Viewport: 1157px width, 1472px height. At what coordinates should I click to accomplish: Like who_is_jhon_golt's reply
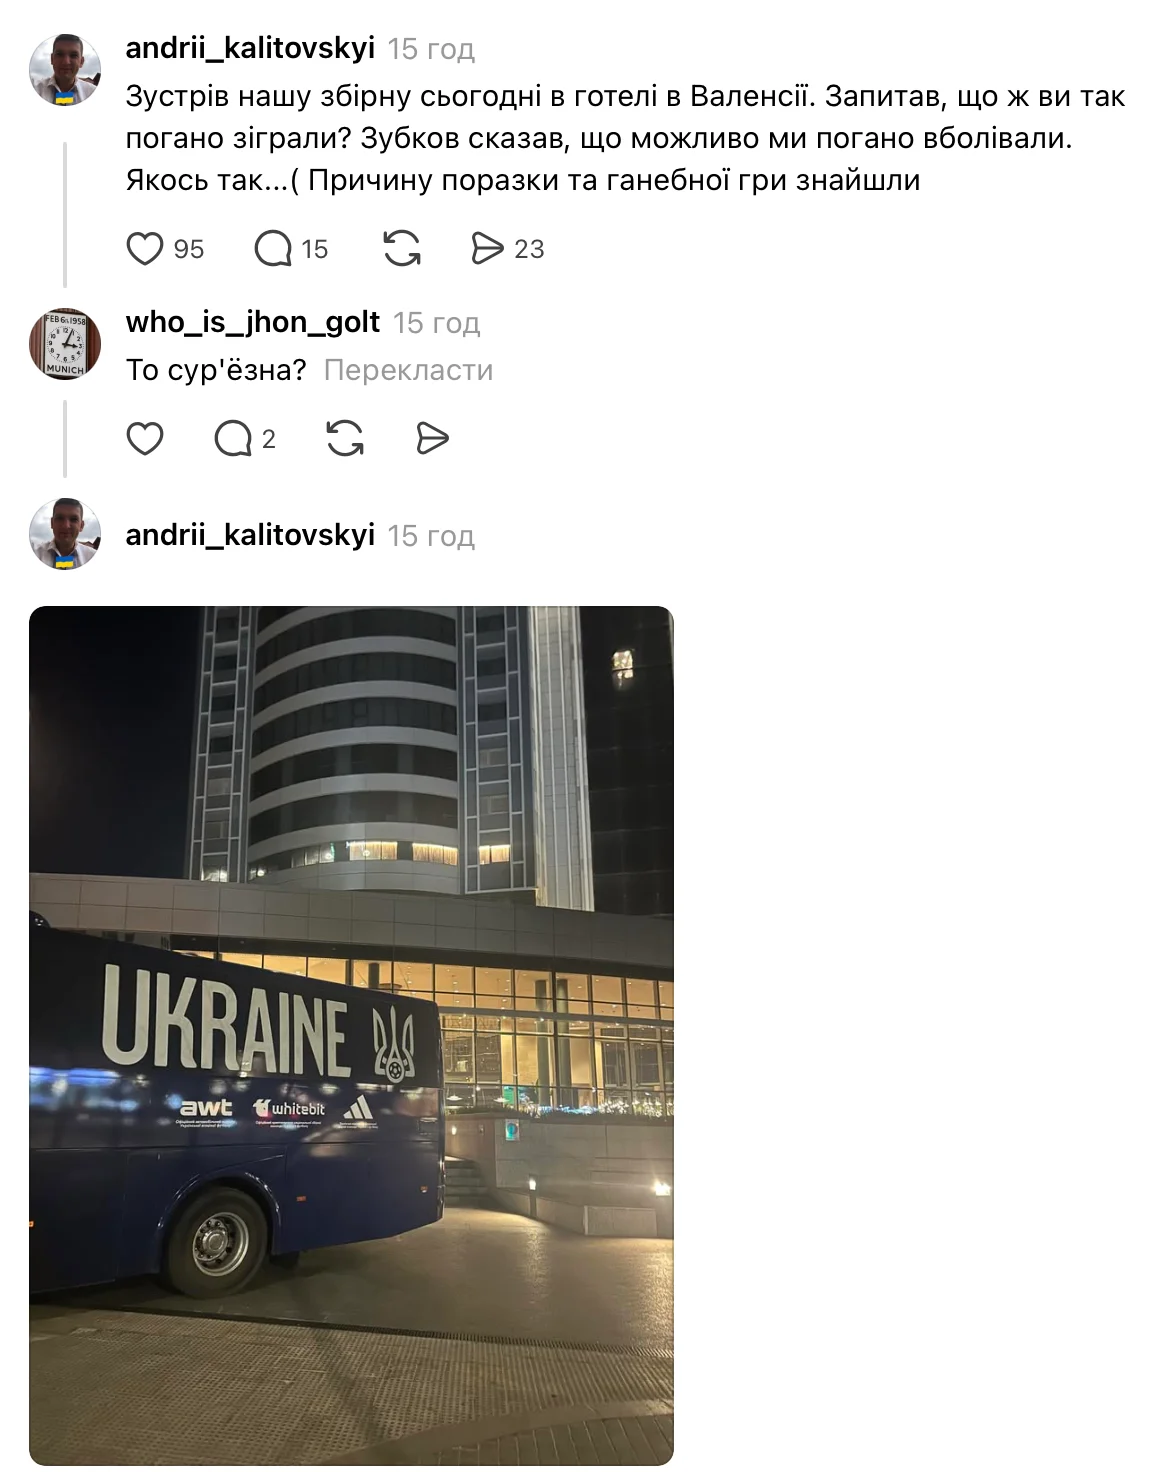tap(145, 439)
